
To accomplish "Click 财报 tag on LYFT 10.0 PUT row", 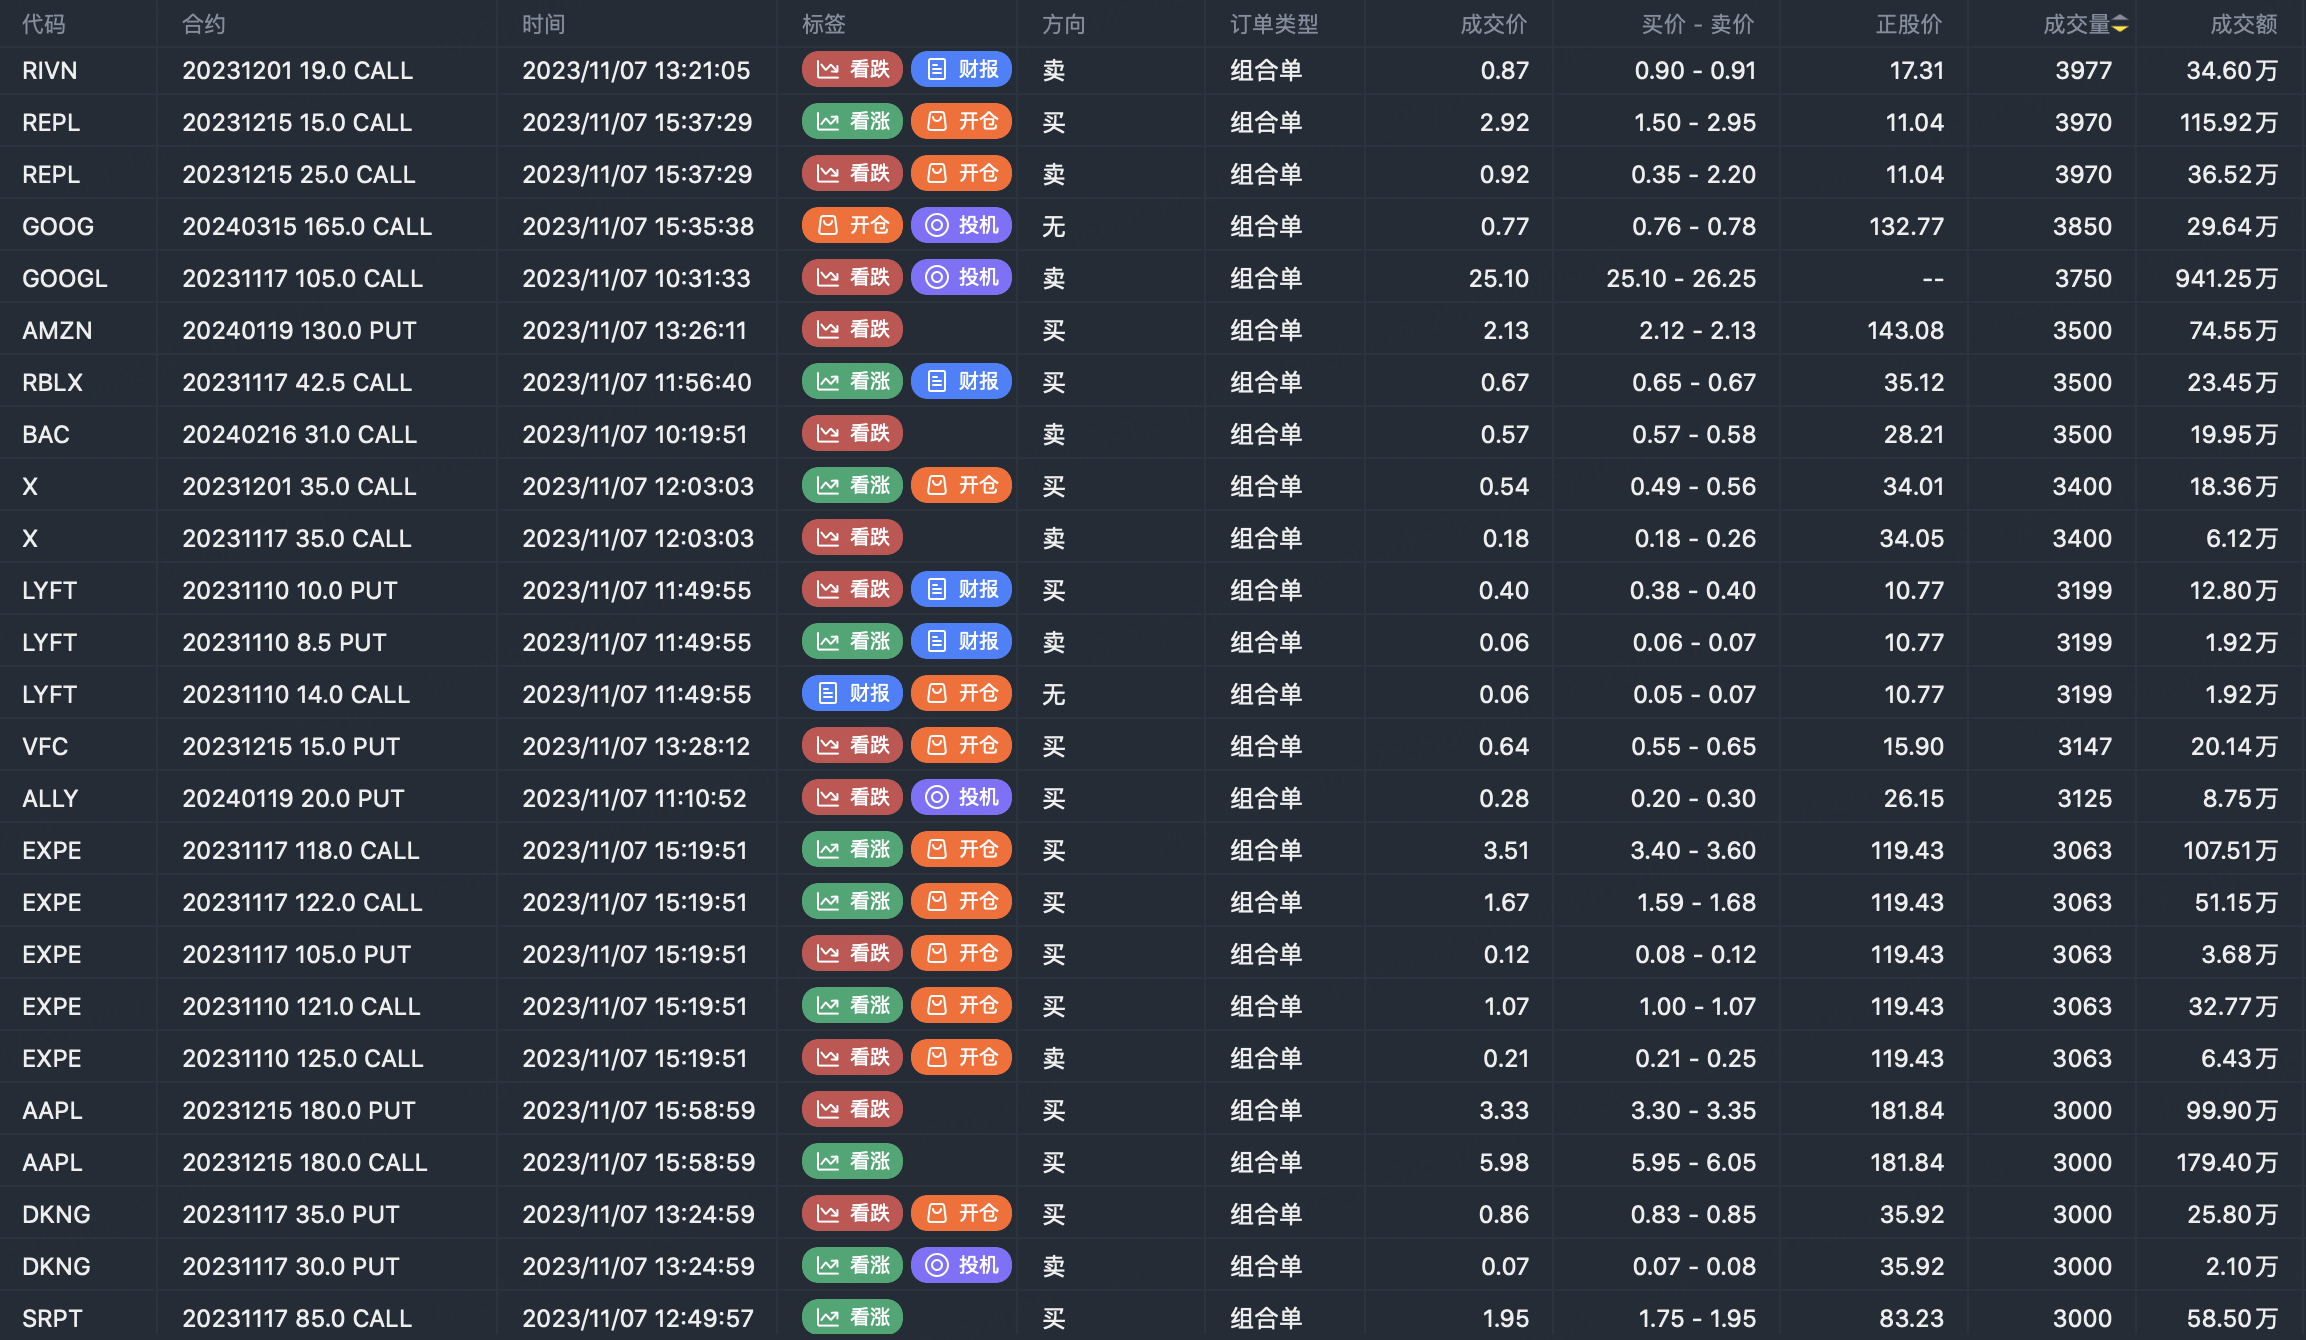I will pyautogui.click(x=962, y=590).
